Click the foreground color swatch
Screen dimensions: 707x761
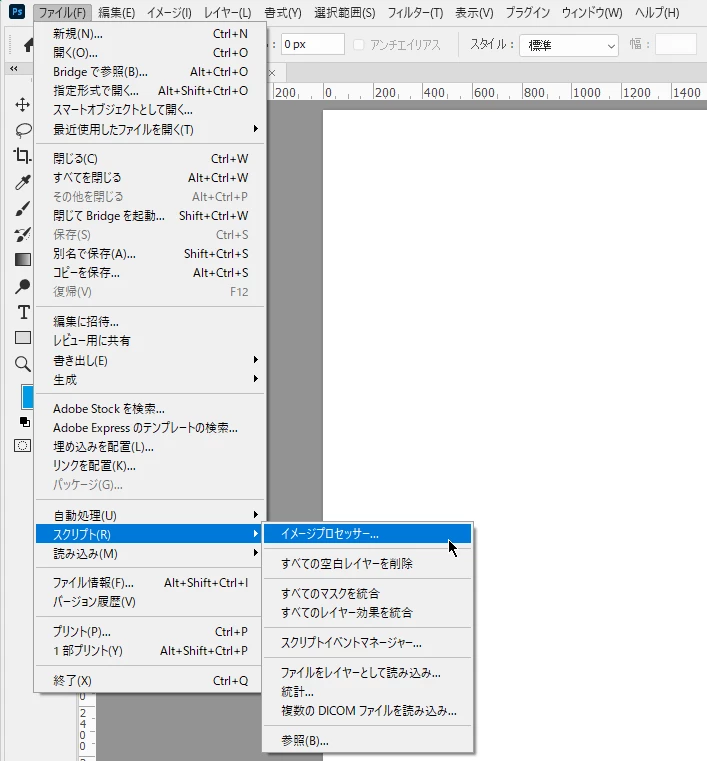[27, 397]
